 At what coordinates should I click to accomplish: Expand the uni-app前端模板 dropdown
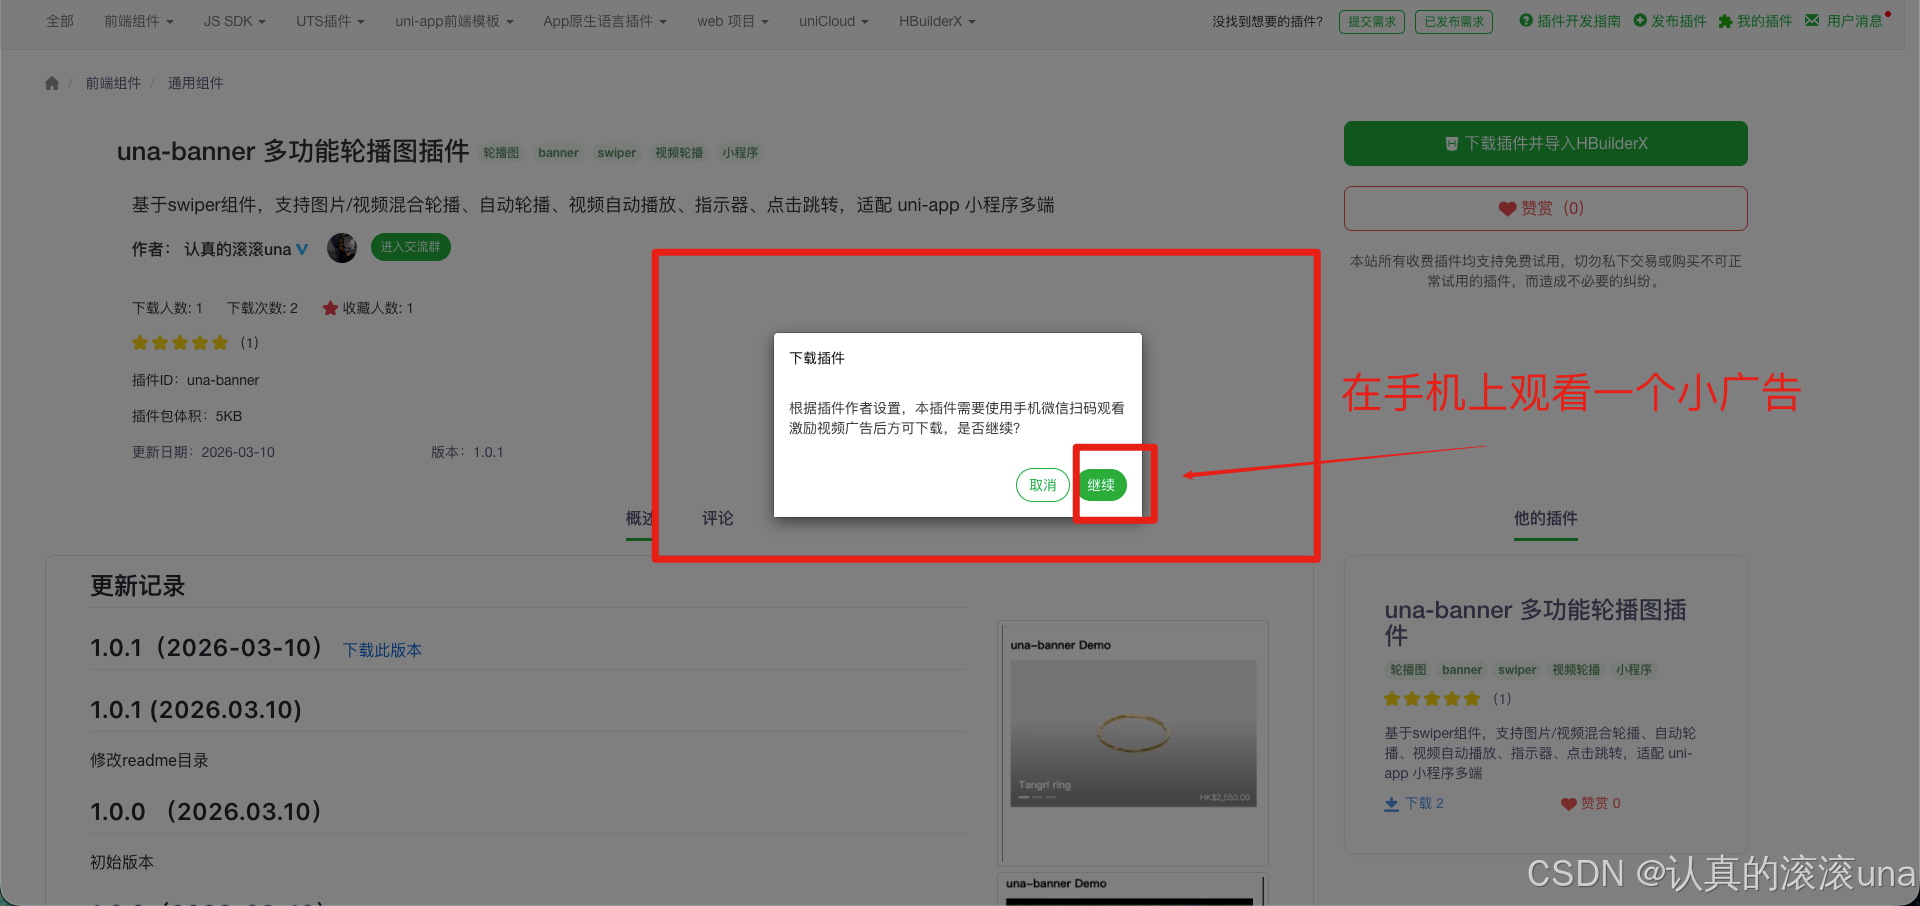[454, 21]
